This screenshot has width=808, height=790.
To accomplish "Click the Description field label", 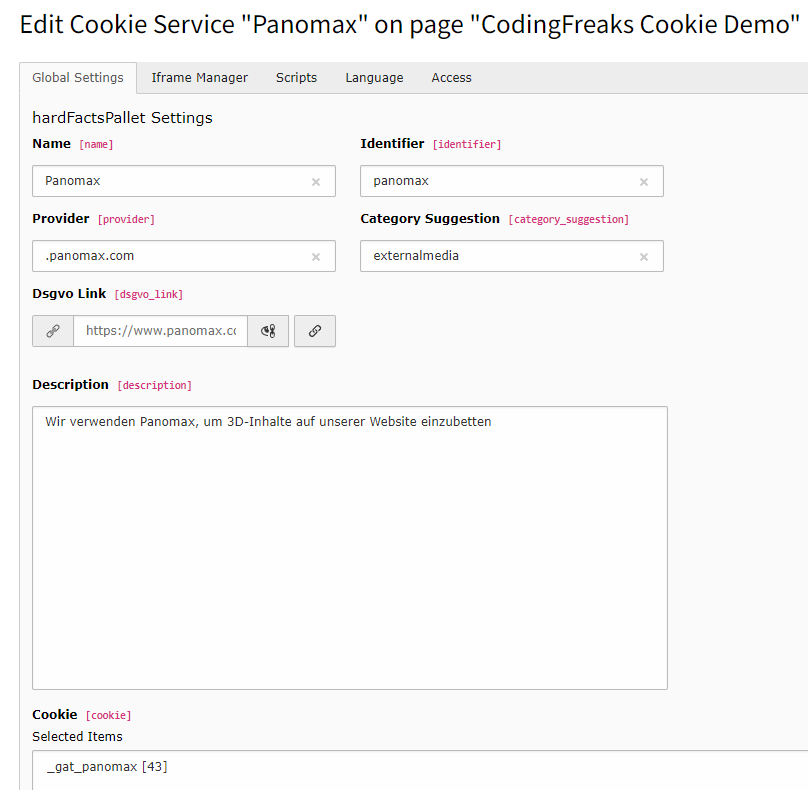I will point(70,385).
